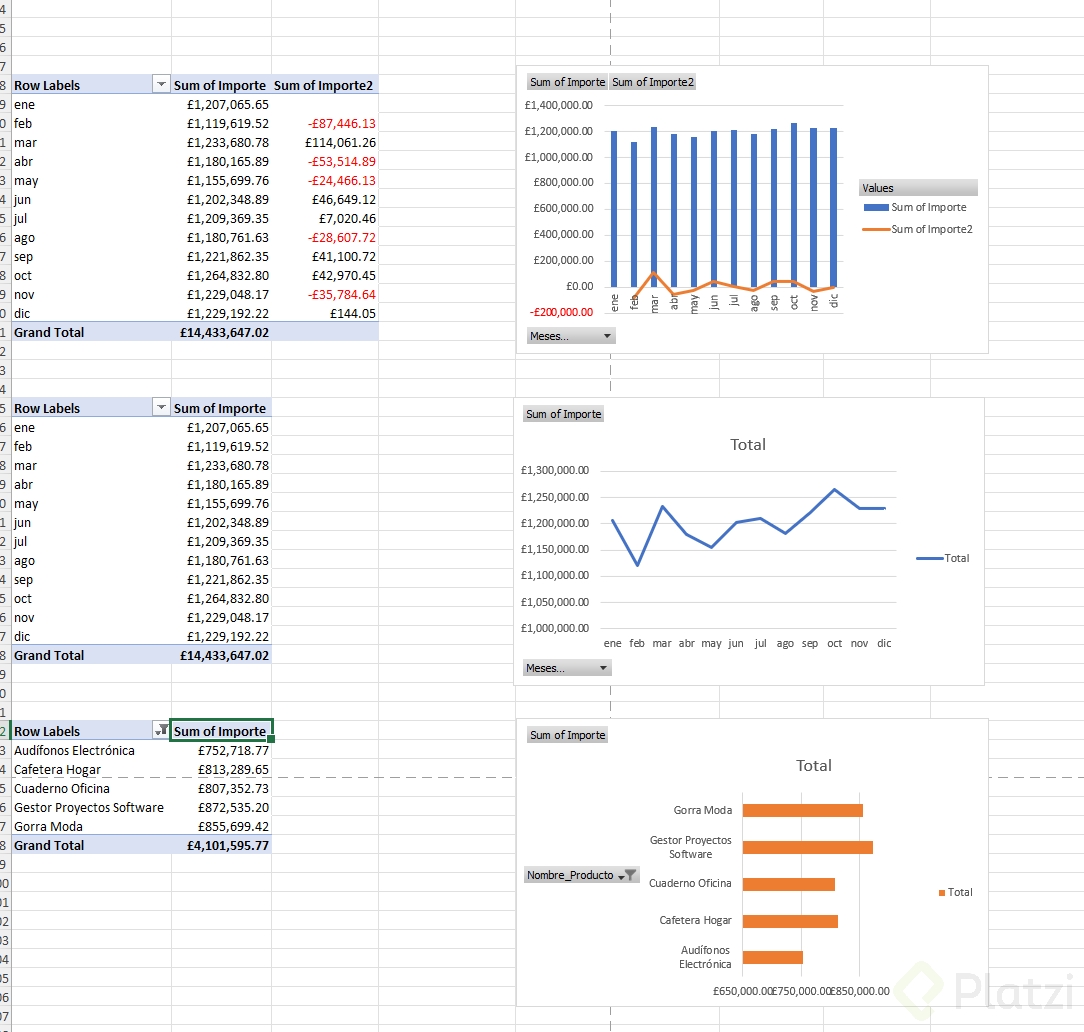Select the selected Sum of Importe header cell in product table

point(221,731)
